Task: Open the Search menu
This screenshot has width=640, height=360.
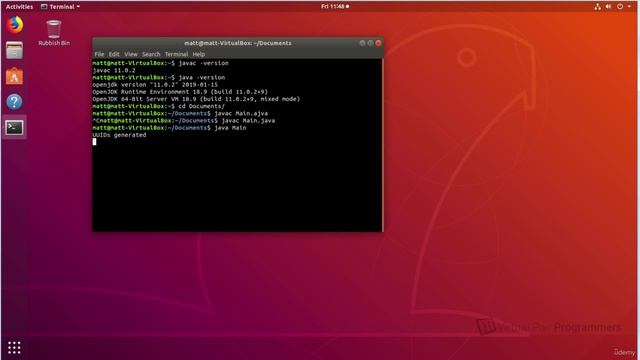Action: click(151, 54)
